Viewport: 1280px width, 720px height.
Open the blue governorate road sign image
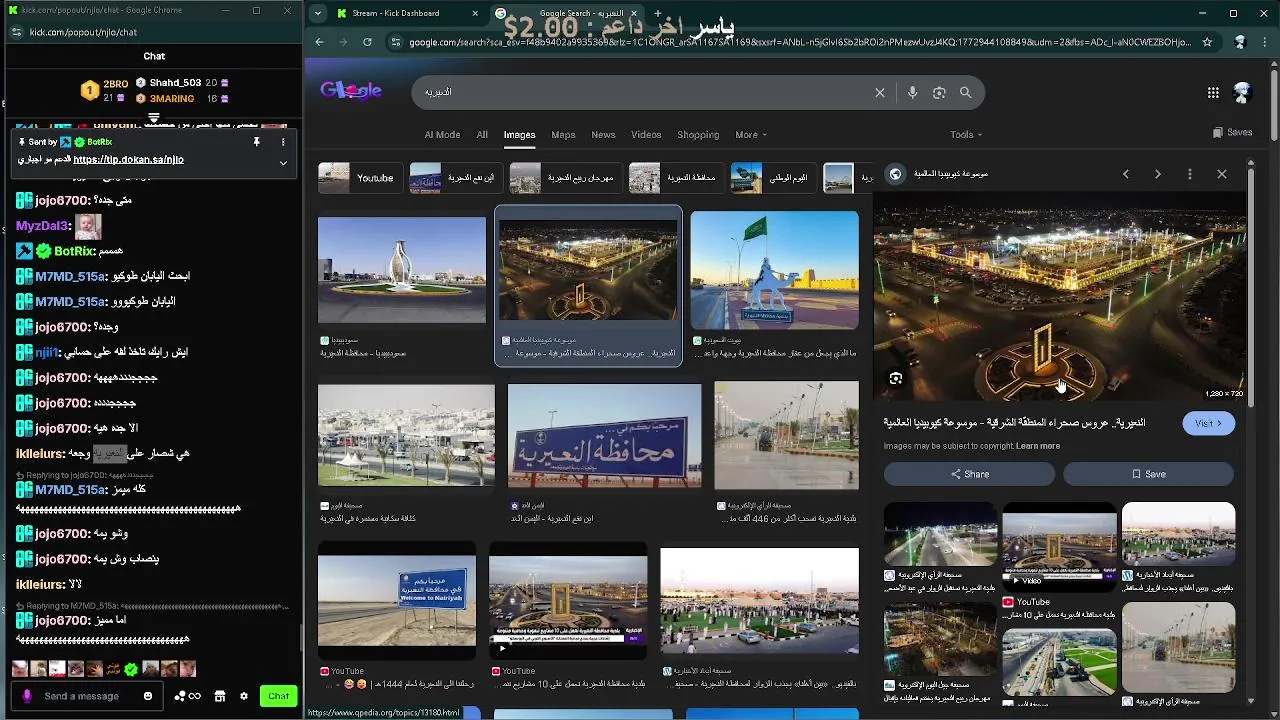(x=604, y=437)
